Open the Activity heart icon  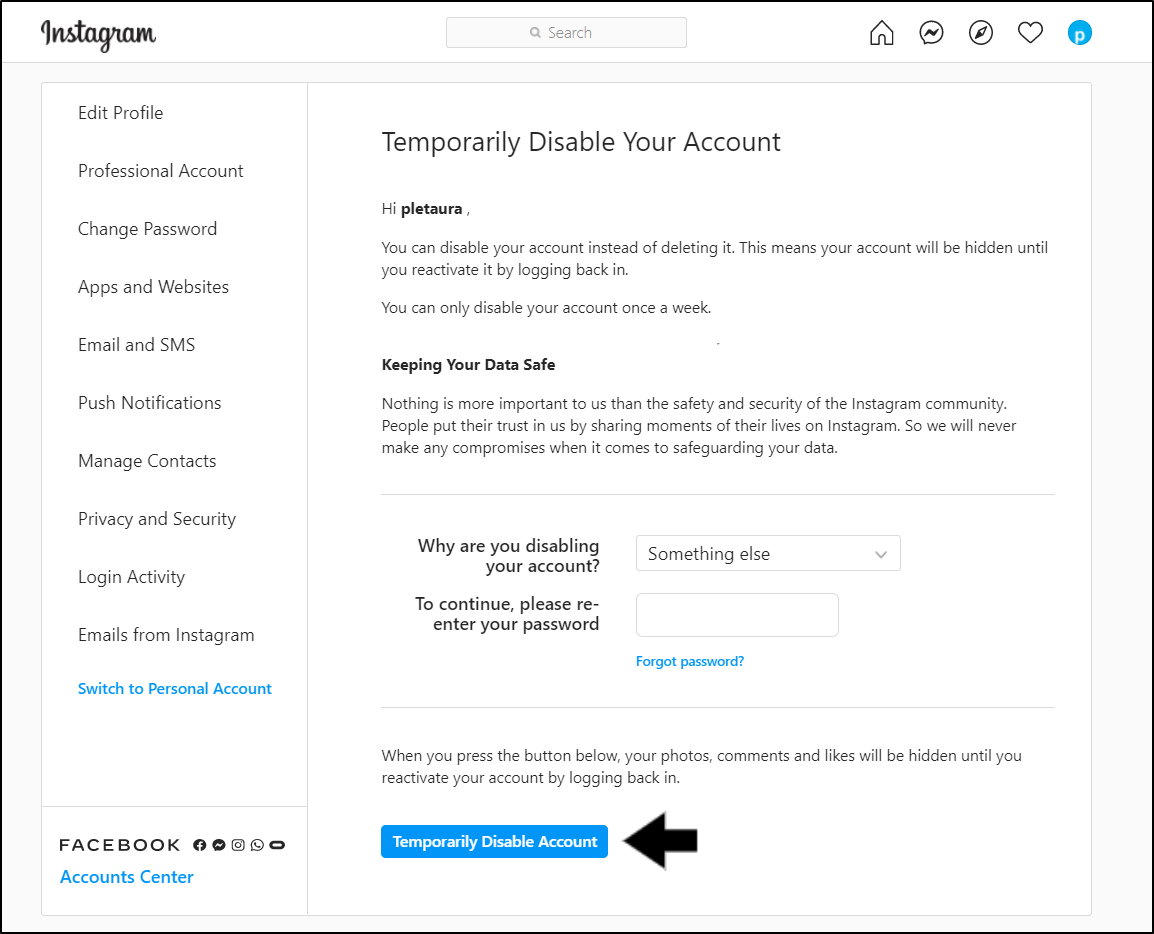tap(1030, 33)
